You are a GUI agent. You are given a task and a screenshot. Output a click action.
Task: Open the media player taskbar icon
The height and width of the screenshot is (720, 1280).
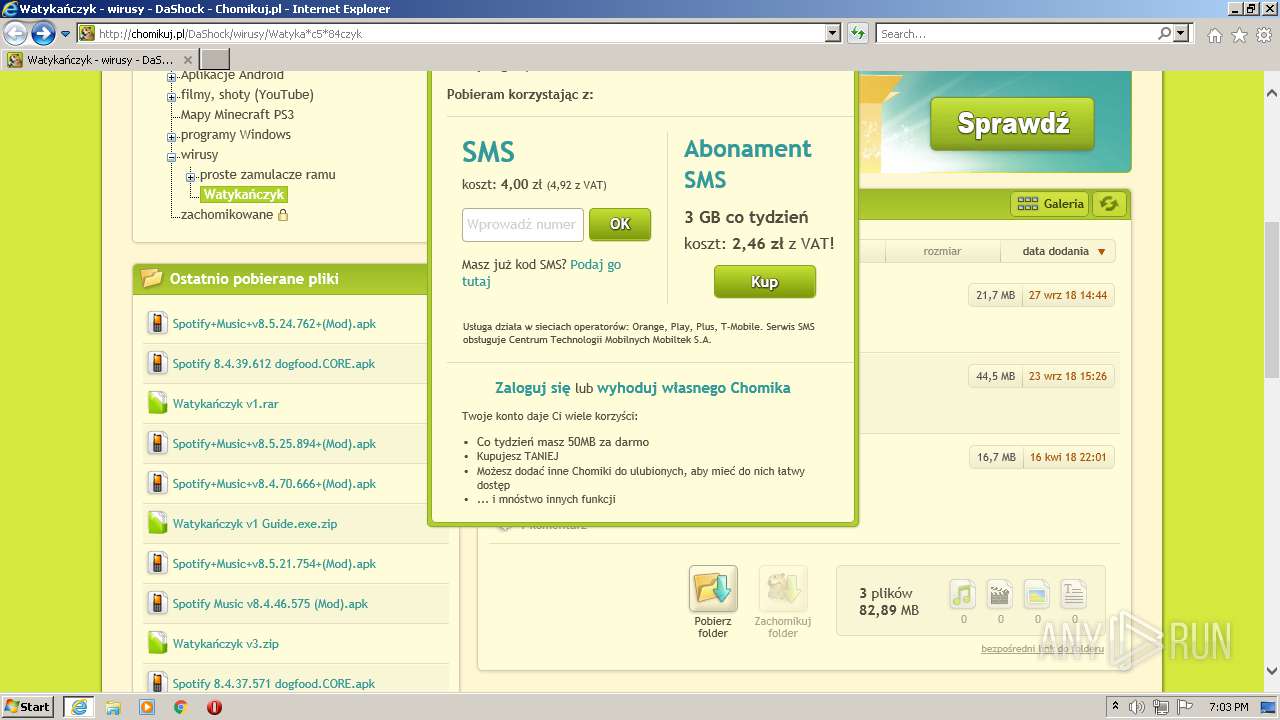tap(147, 707)
